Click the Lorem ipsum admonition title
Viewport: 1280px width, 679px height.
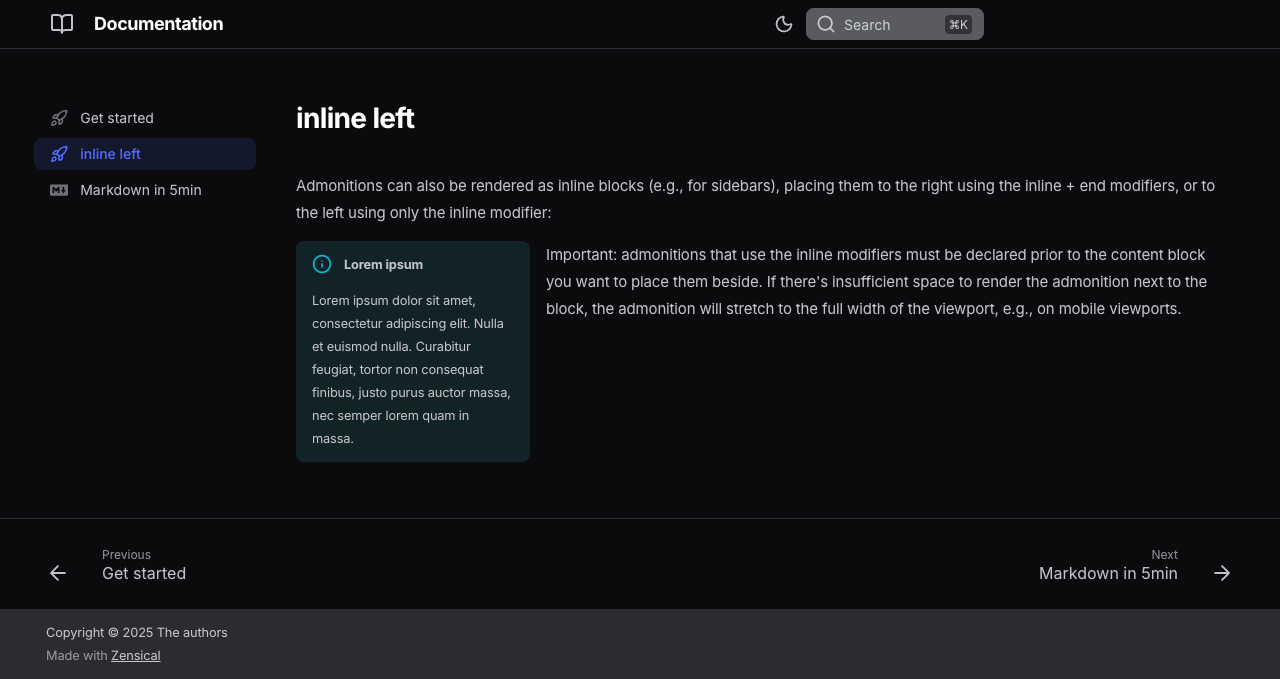pos(383,264)
